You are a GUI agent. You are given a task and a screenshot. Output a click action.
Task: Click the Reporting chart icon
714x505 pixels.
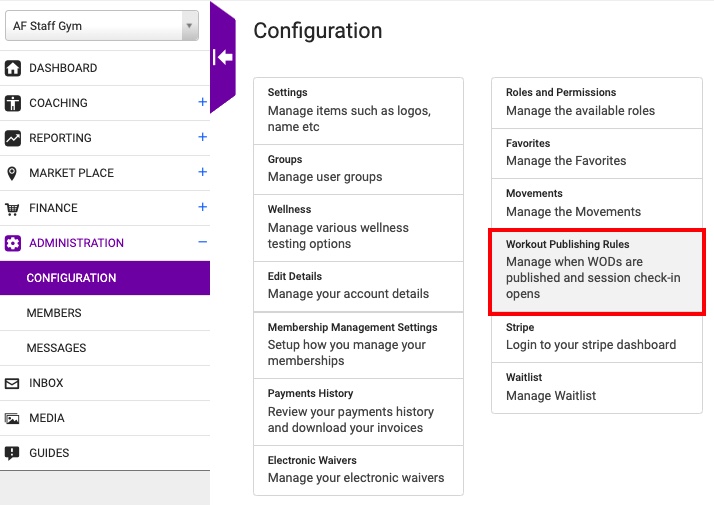tap(13, 138)
